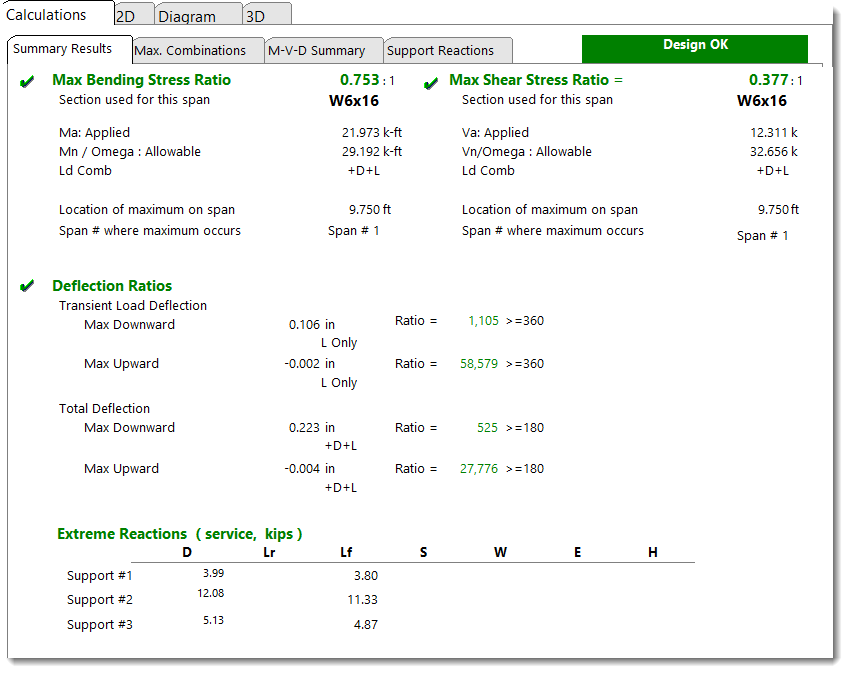Click the Lr column header
Viewport: 848px width, 673px height.
coord(269,552)
